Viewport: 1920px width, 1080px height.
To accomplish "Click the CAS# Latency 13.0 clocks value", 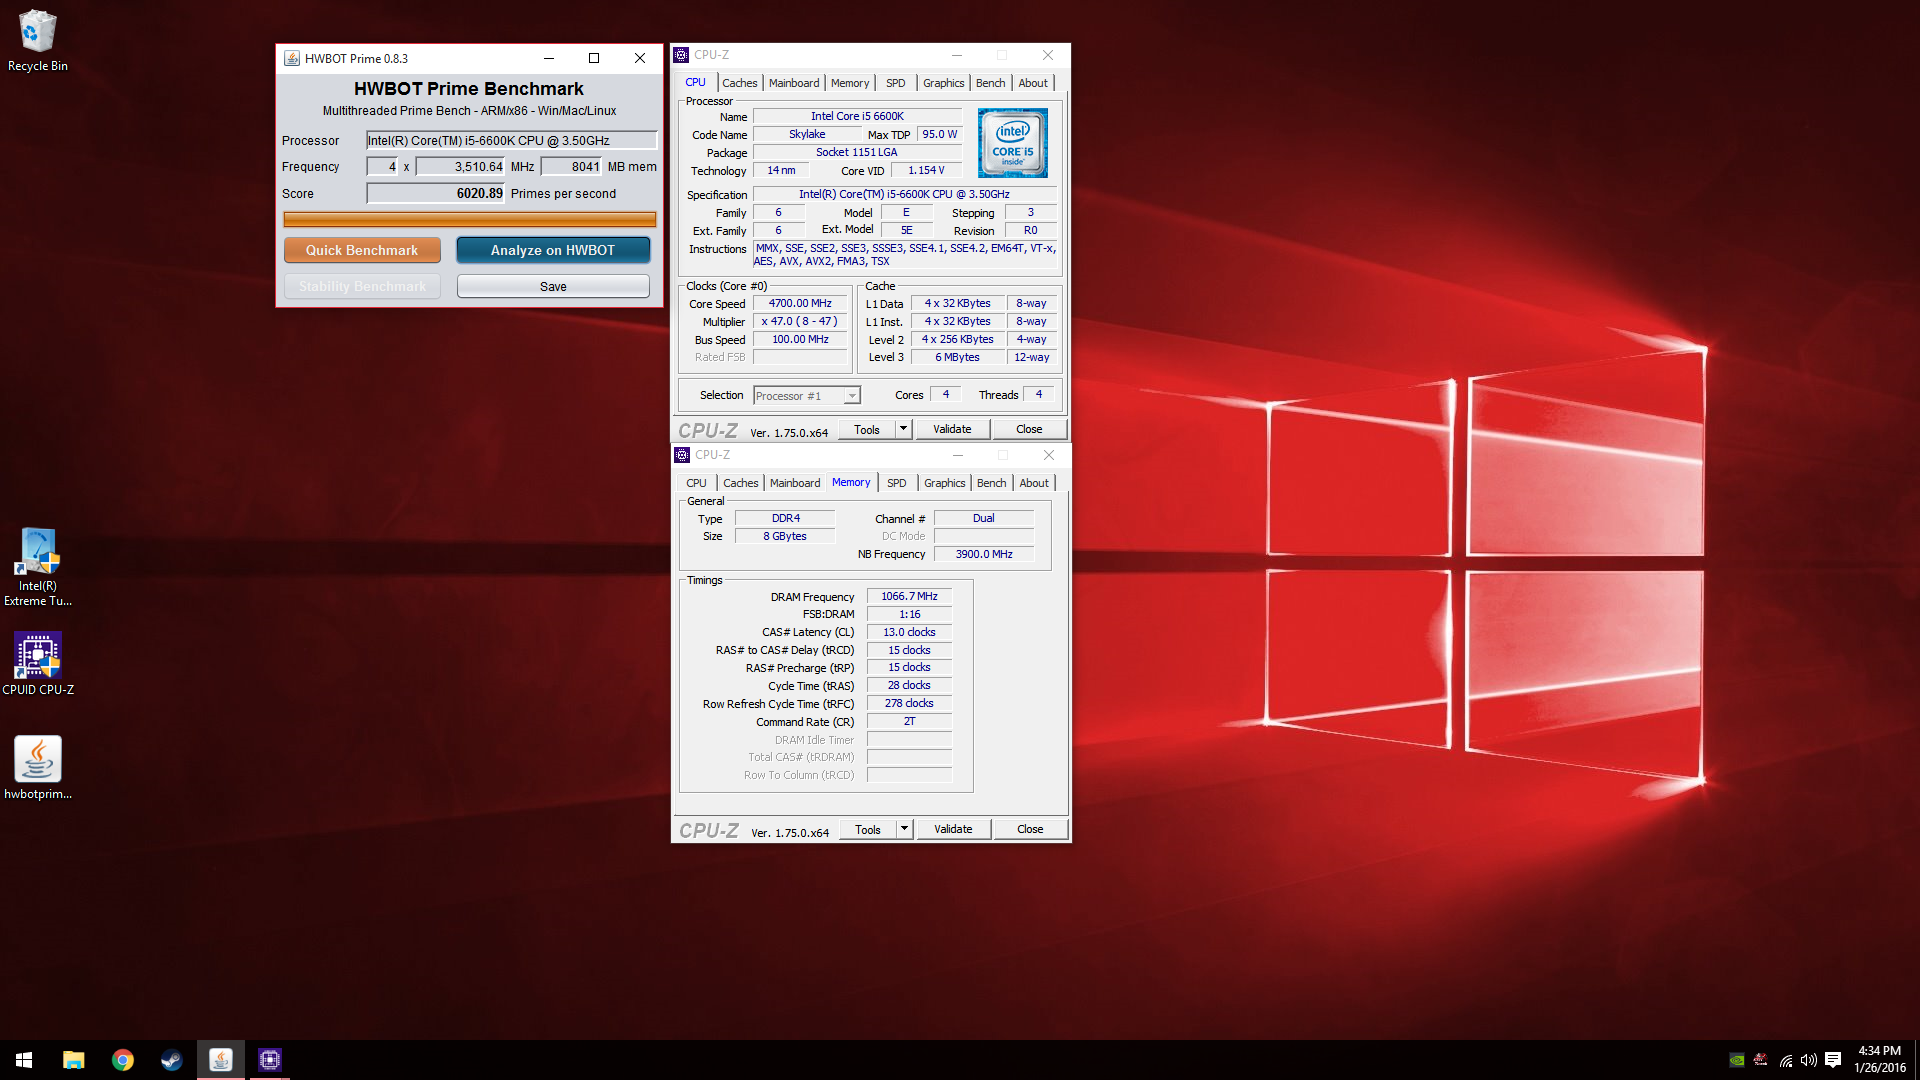I will pyautogui.click(x=909, y=633).
